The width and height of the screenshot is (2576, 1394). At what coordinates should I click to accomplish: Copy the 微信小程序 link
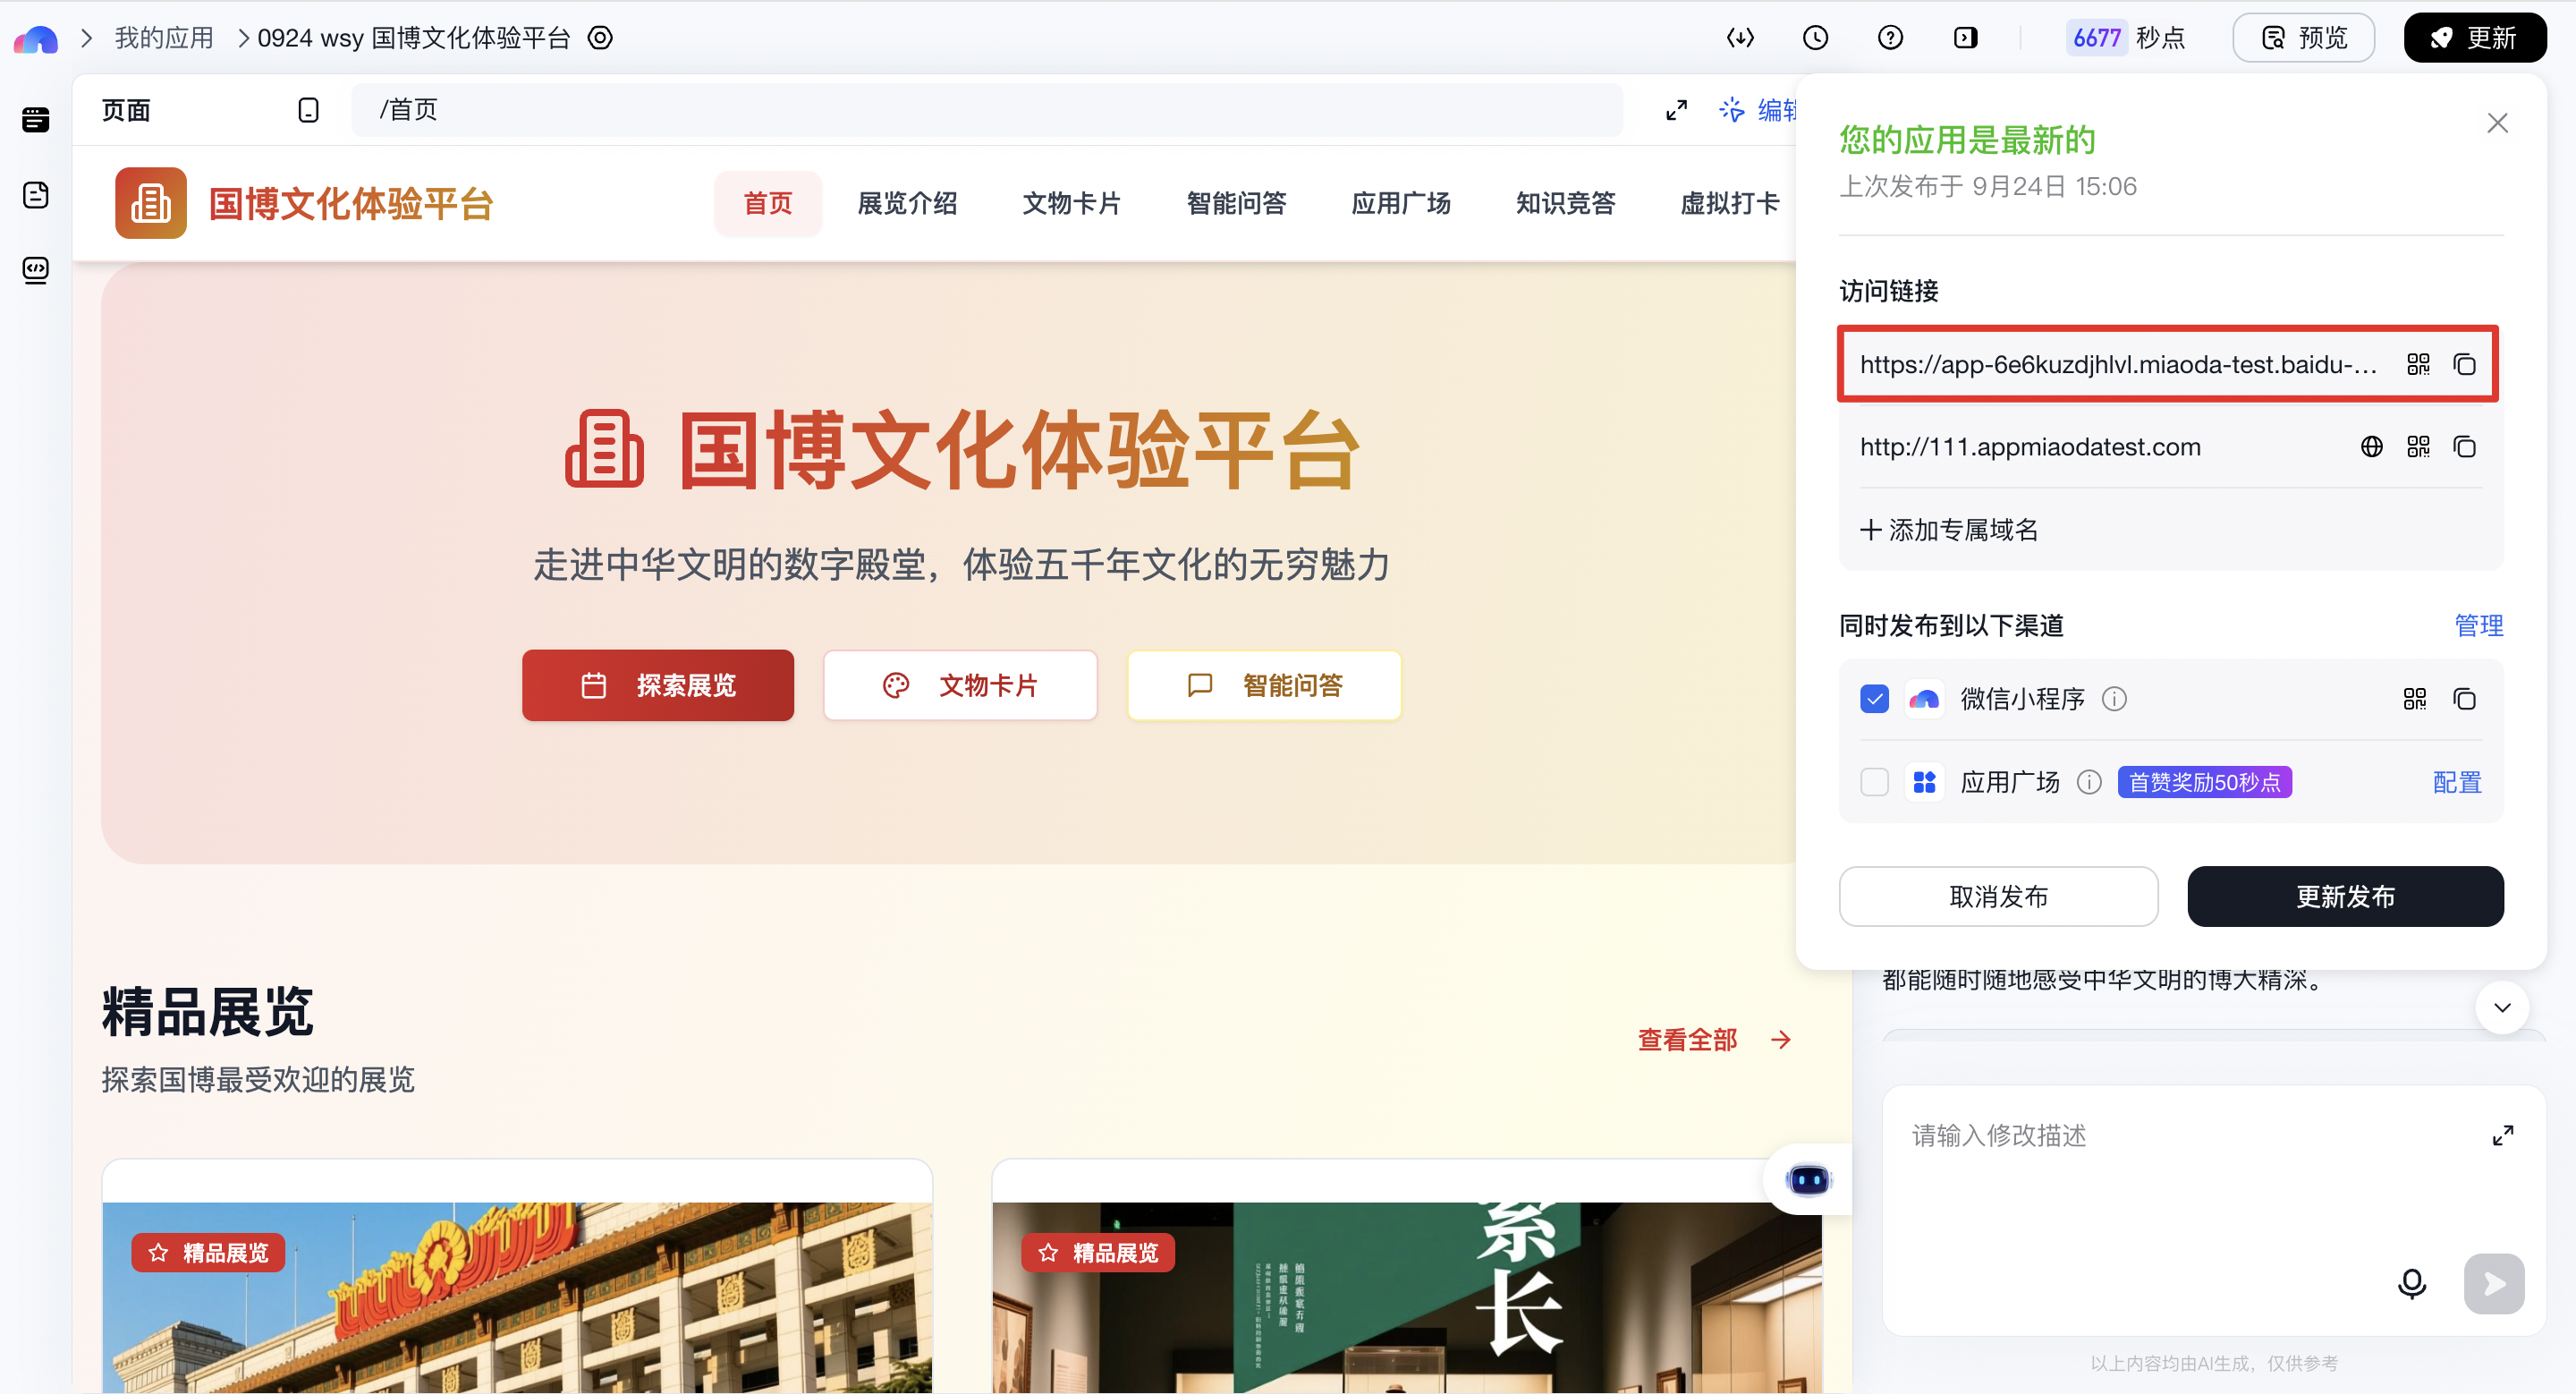coord(2465,699)
